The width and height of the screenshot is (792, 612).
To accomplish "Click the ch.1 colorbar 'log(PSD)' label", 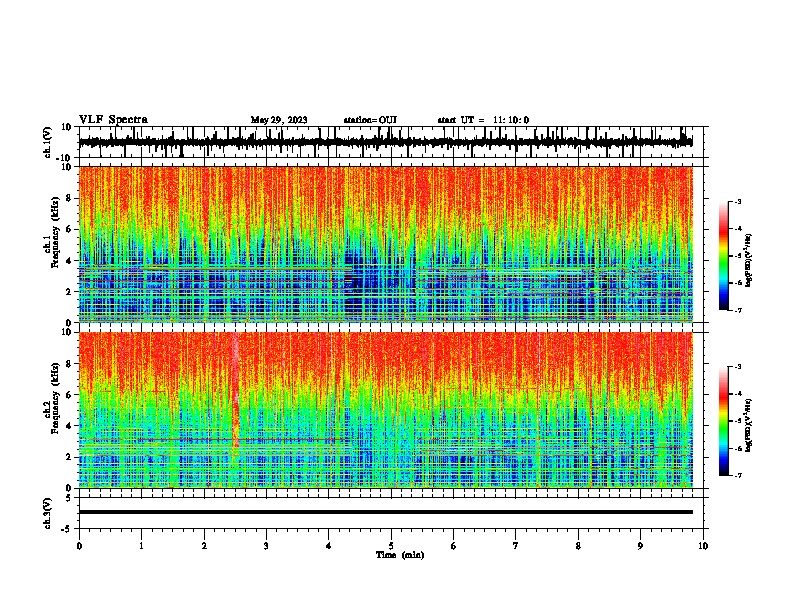I will [x=748, y=261].
